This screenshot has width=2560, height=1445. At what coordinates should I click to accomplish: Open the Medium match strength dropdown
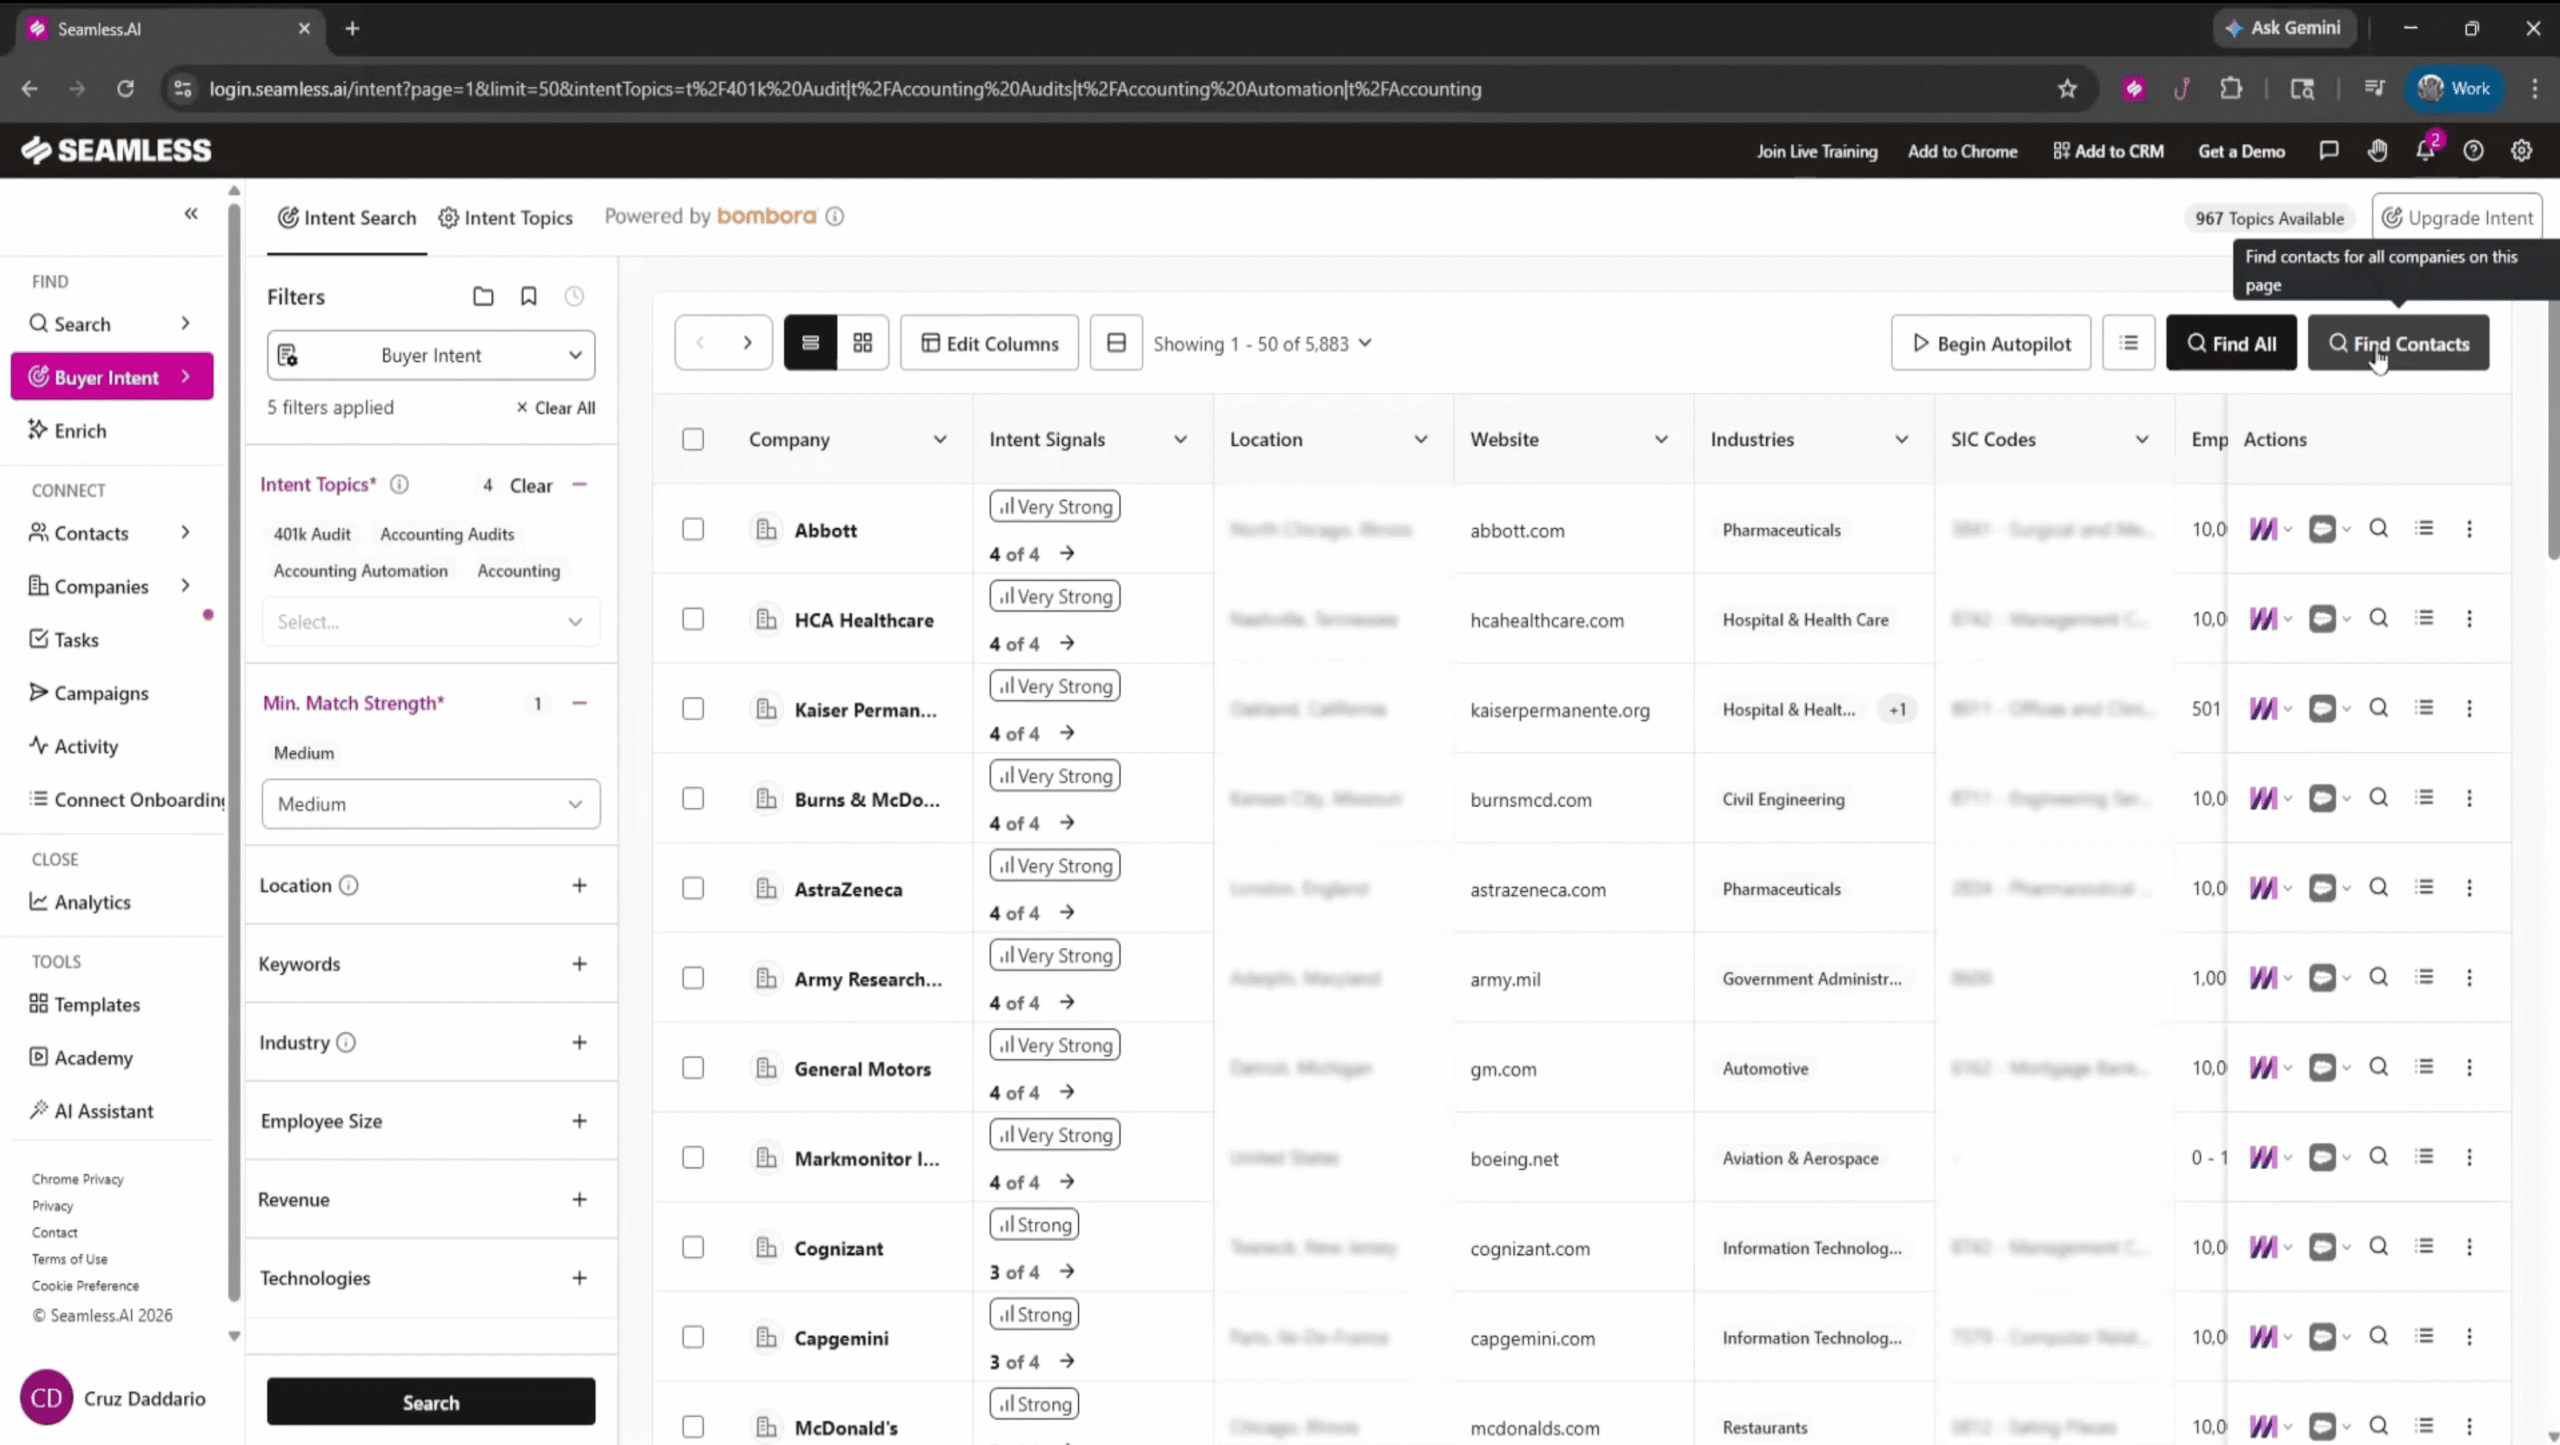click(431, 804)
